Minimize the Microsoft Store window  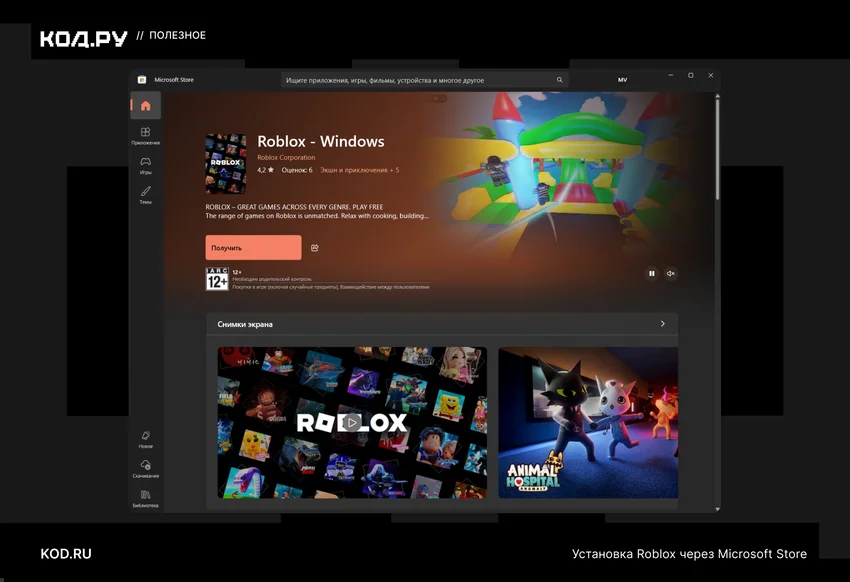coord(671,75)
